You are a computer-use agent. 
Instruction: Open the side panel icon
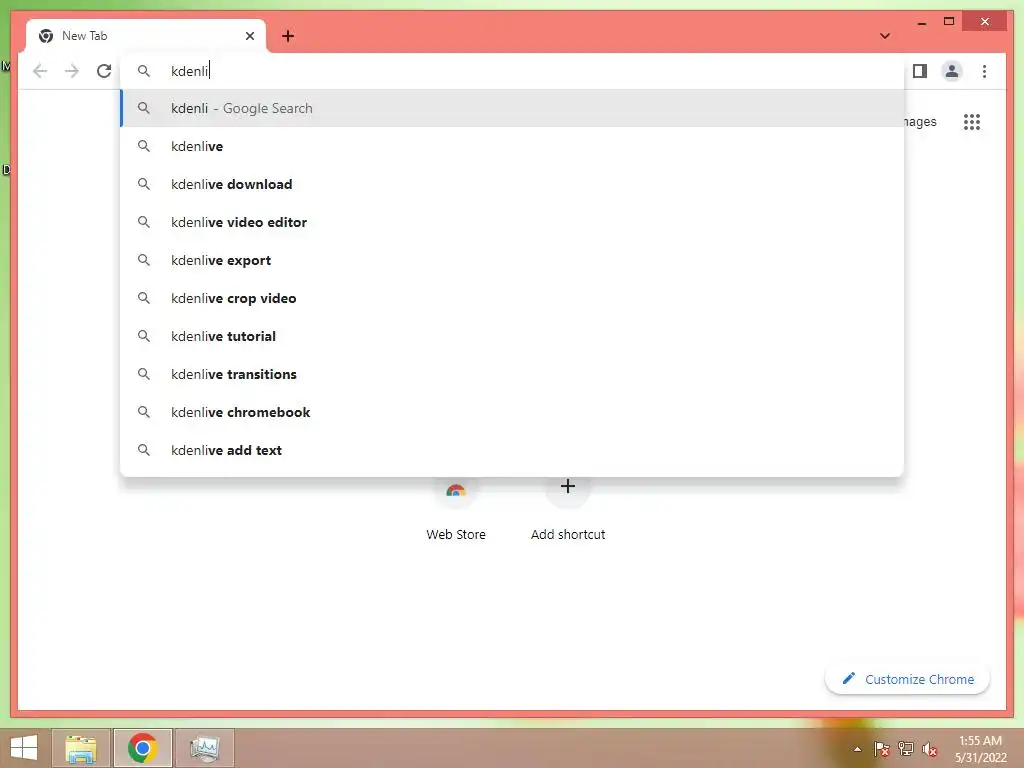[x=920, y=71]
